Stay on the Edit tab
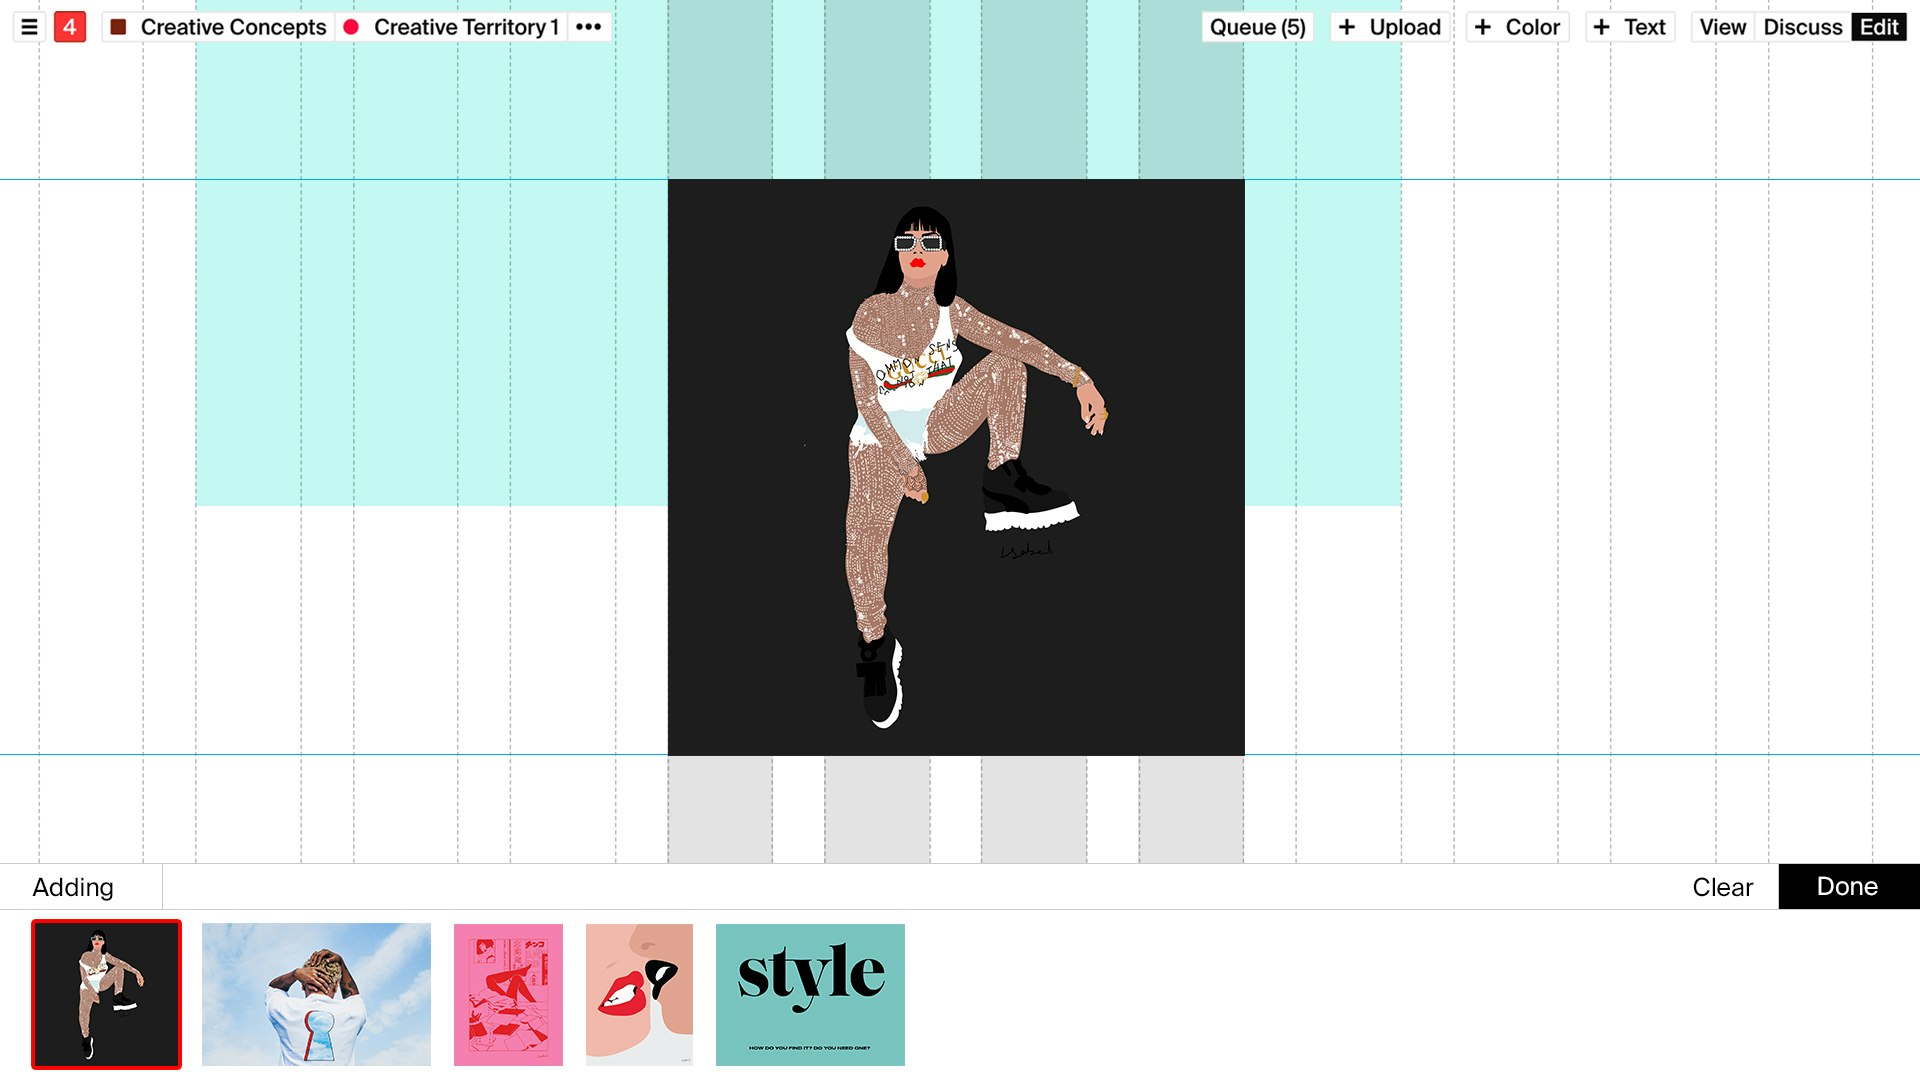The image size is (1920, 1080). coord(1878,27)
